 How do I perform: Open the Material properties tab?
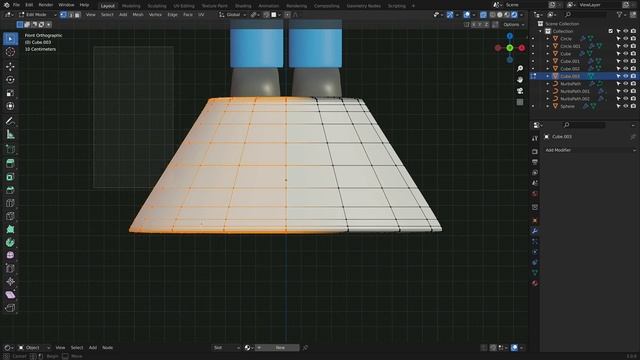535,283
